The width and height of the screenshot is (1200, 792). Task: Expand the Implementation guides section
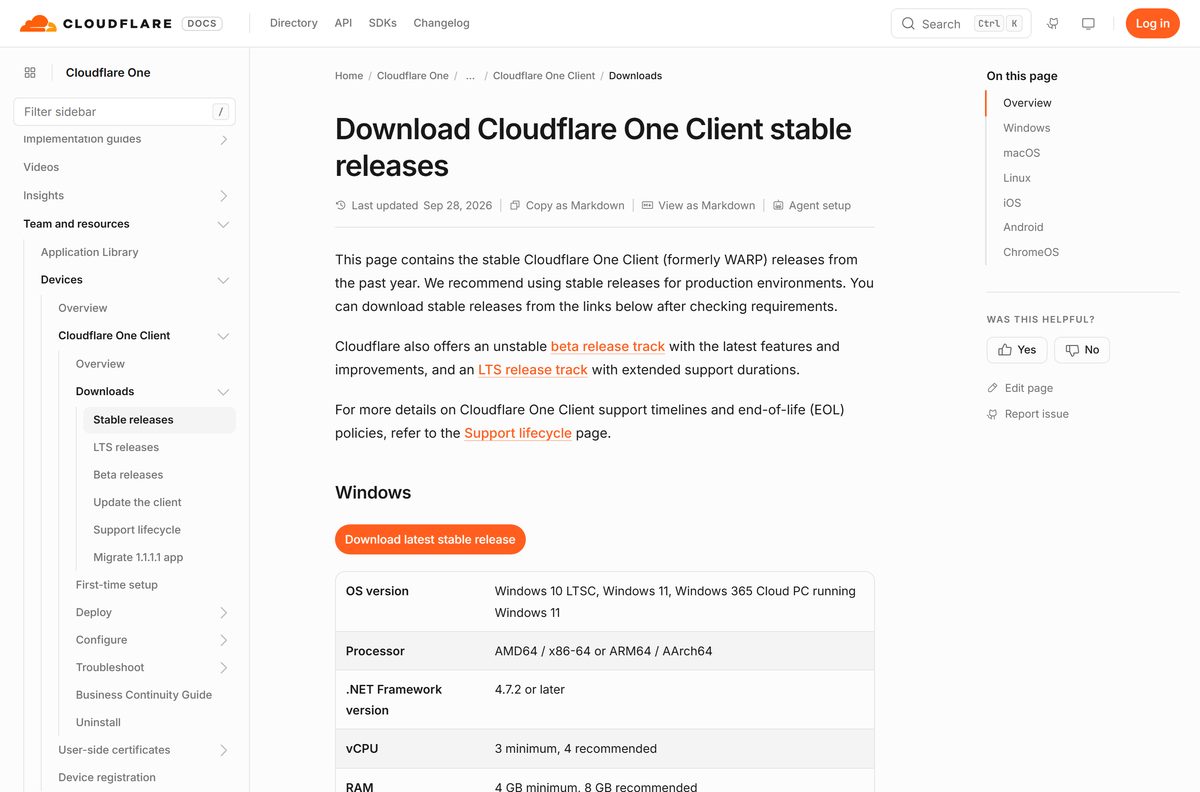[224, 140]
